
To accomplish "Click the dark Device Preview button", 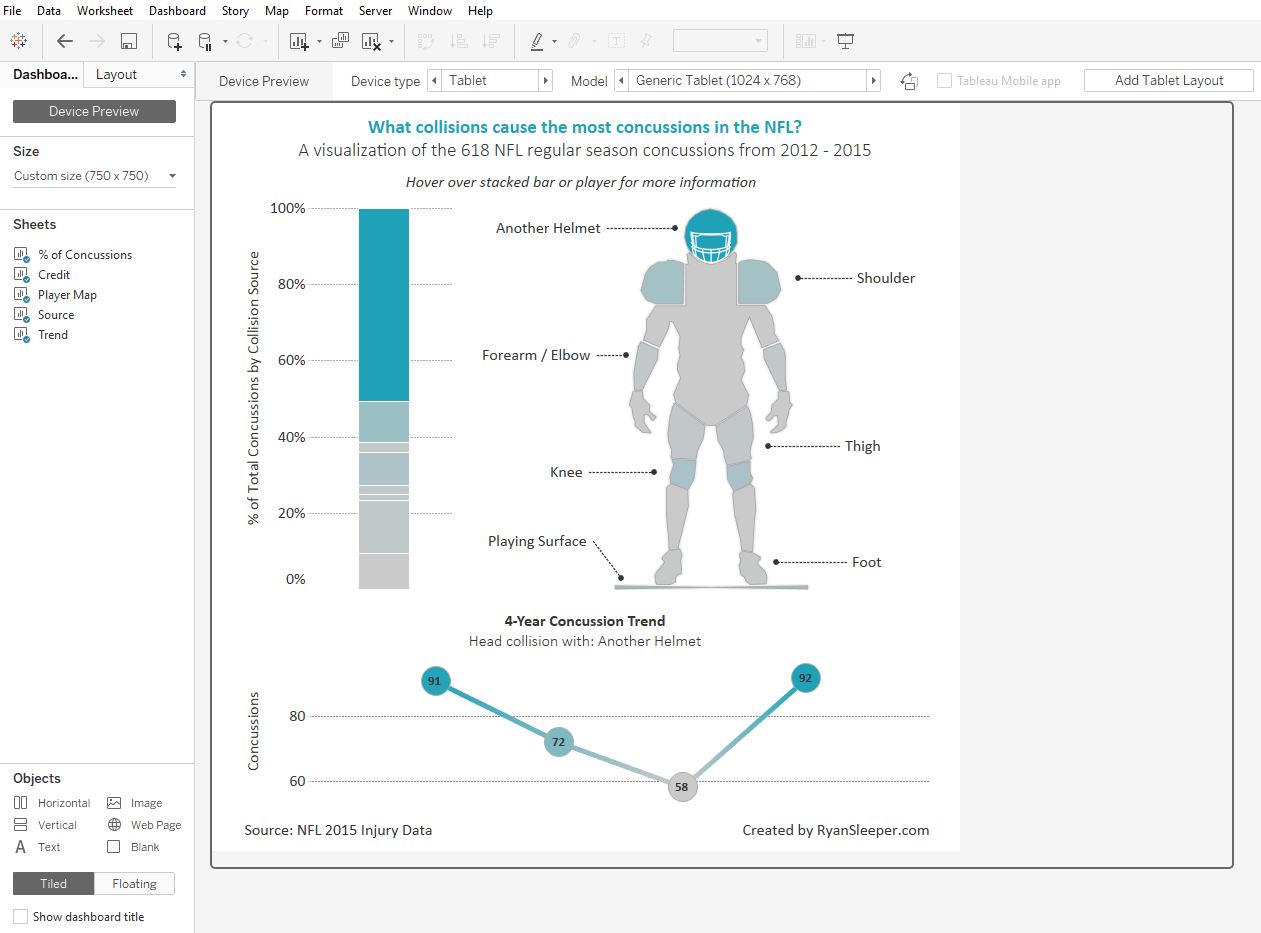I will click(x=94, y=111).
